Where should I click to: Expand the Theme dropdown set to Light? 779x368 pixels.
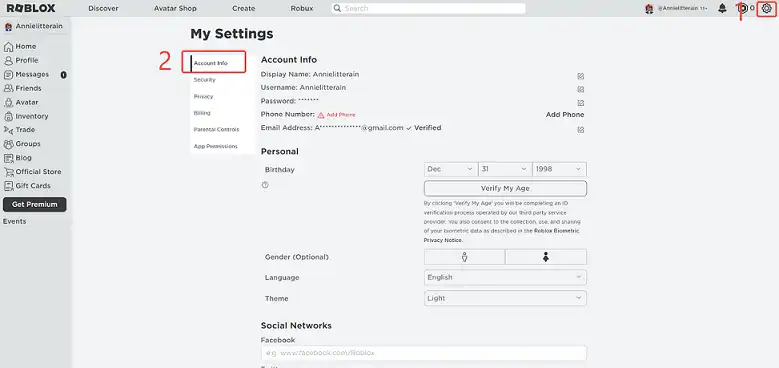[x=505, y=298]
